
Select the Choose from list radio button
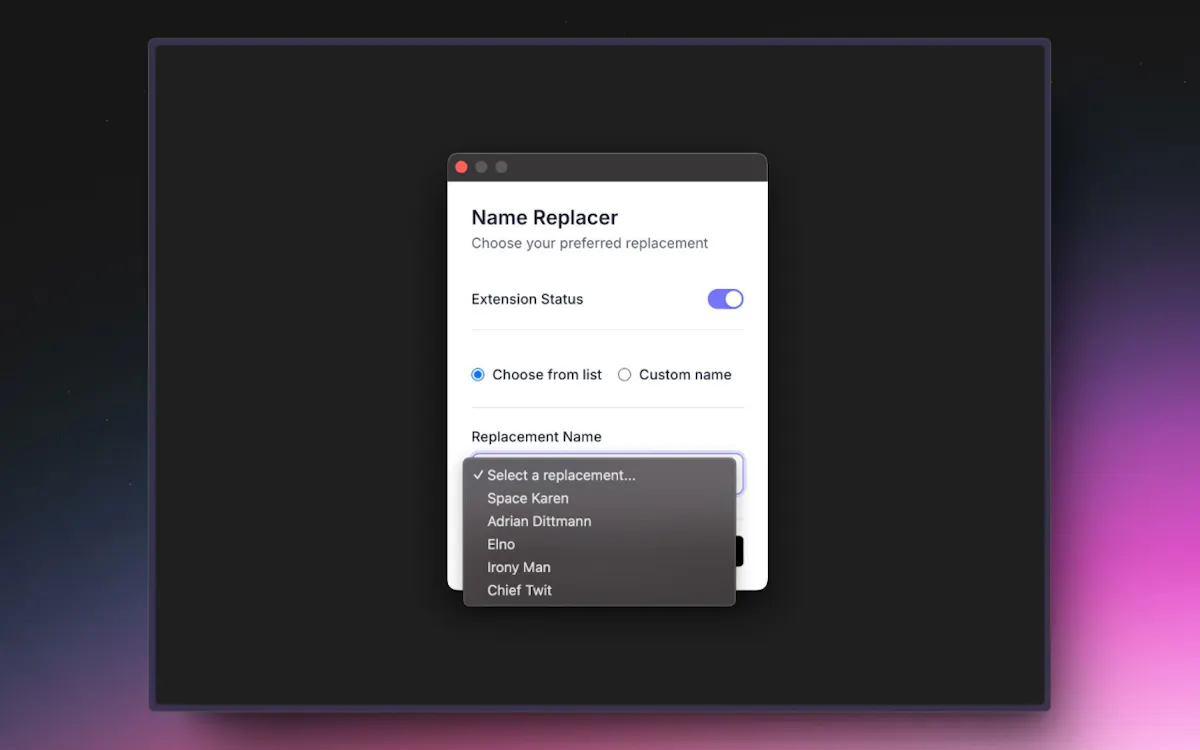[x=478, y=375]
